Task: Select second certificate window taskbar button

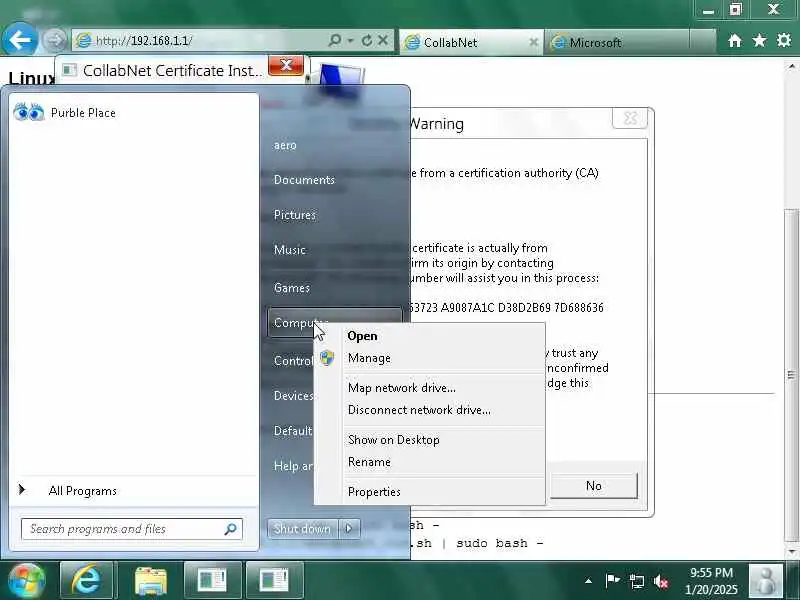Action: coord(274,580)
